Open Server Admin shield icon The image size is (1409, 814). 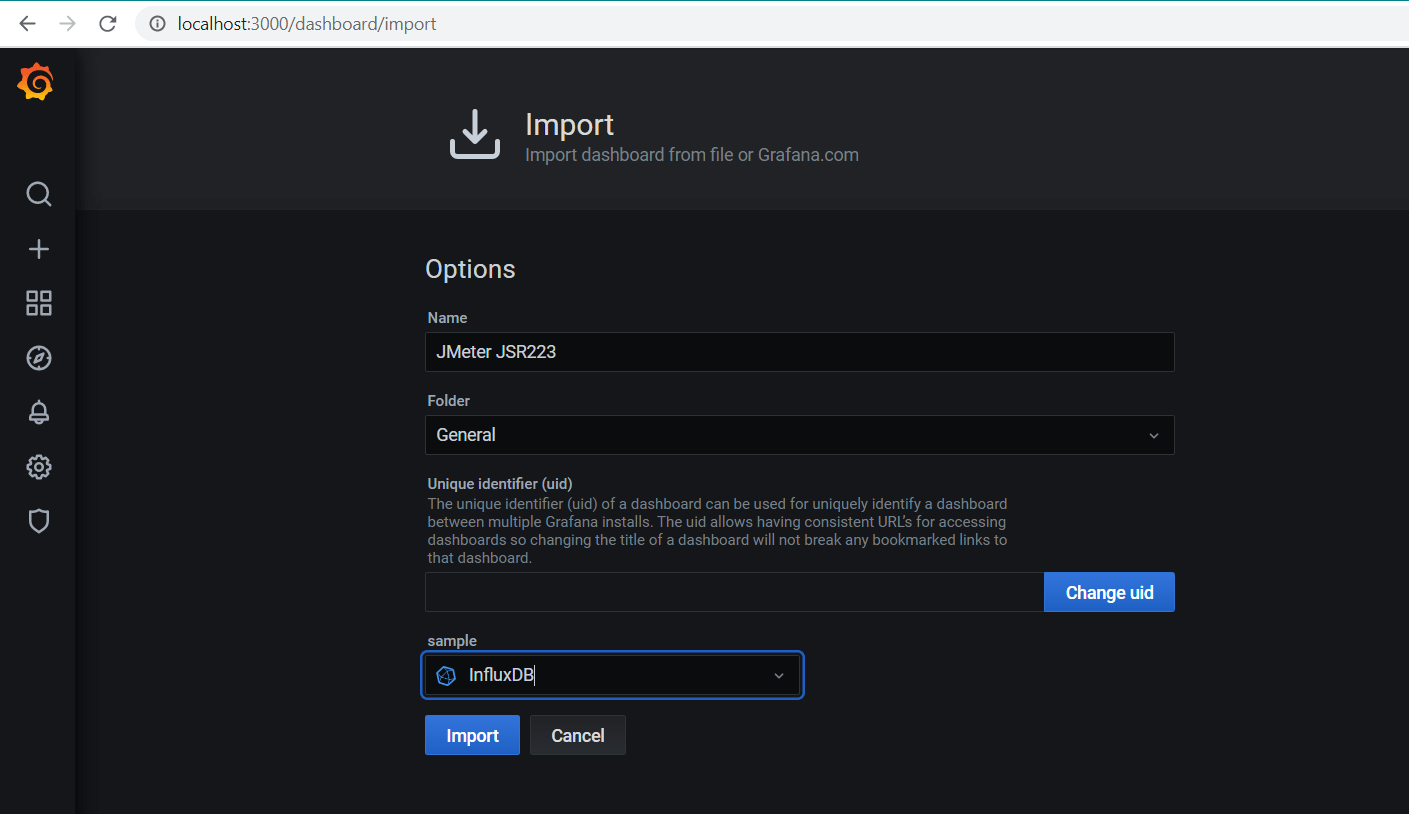(38, 520)
